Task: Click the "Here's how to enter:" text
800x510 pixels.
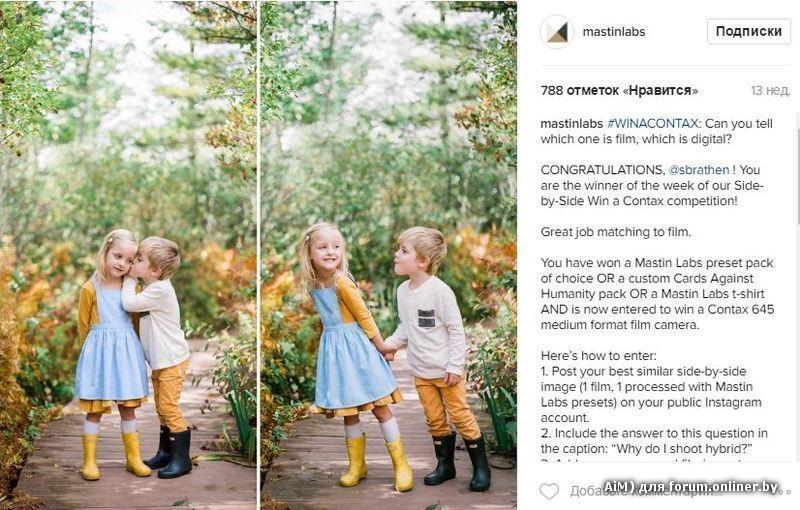Action: point(598,355)
